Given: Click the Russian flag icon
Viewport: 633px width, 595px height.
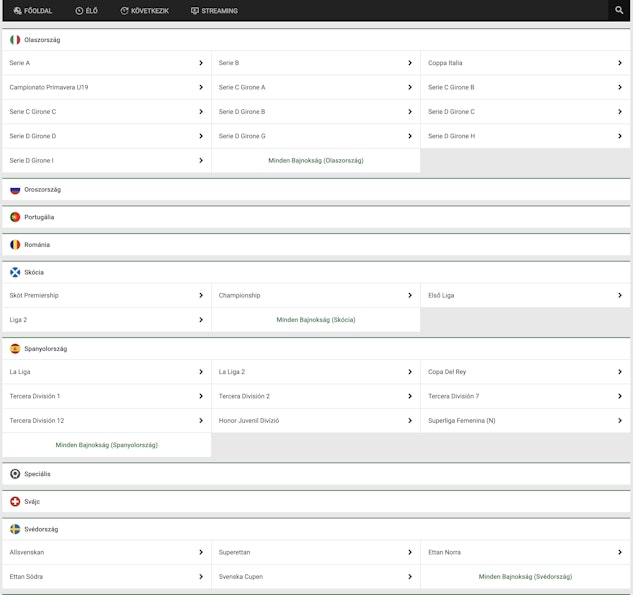Looking at the screenshot, I should coord(15,189).
